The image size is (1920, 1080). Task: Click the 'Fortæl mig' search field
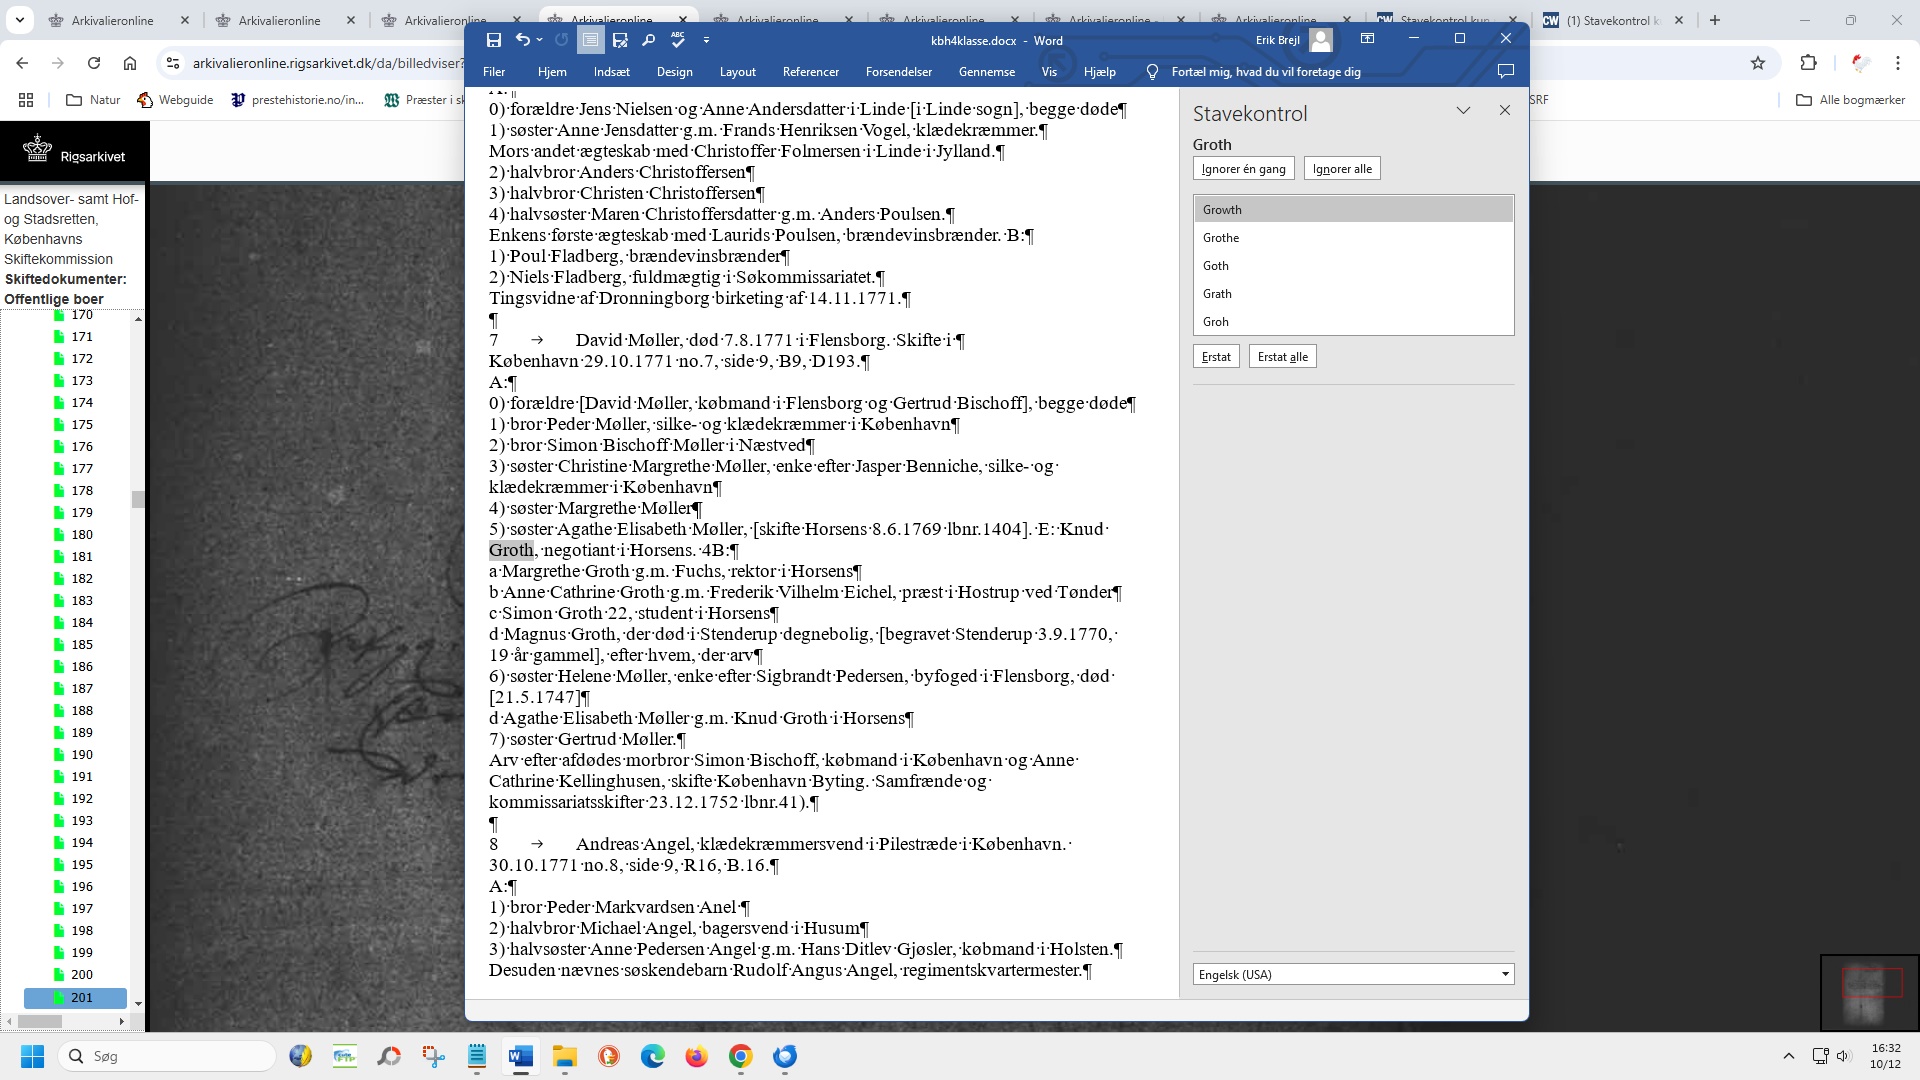pyautogui.click(x=1265, y=72)
